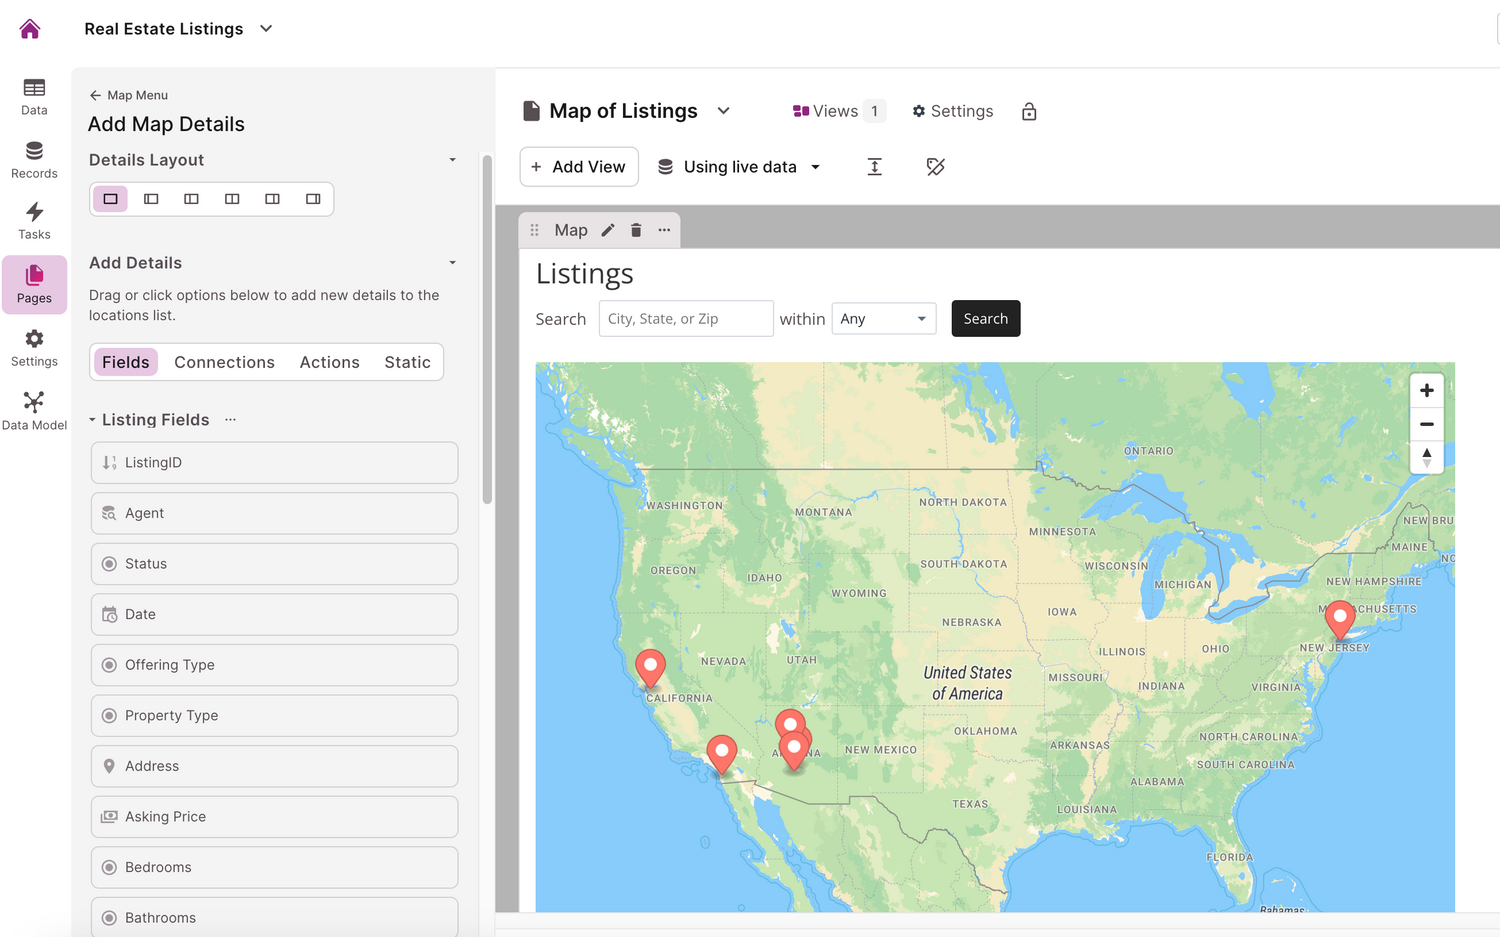
Task: Collapse the Listing Fields group
Action: (92, 419)
